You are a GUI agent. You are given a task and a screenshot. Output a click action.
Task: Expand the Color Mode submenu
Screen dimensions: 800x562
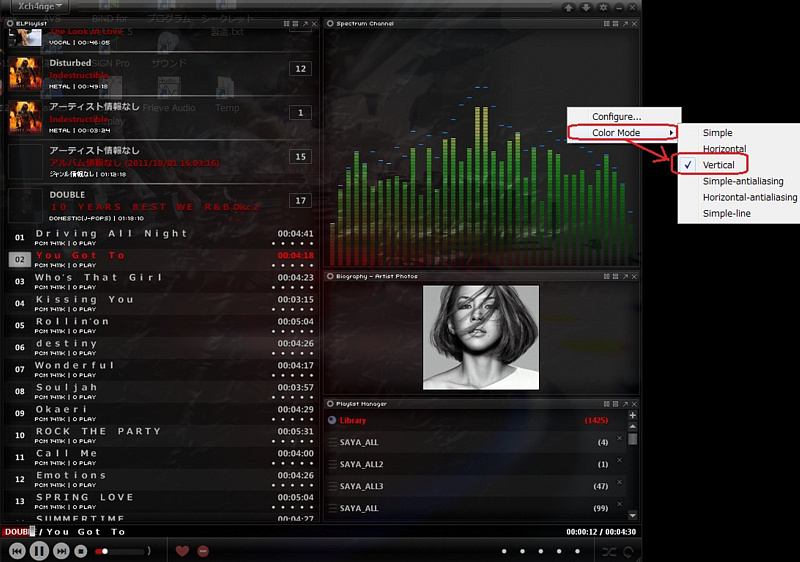coord(623,133)
